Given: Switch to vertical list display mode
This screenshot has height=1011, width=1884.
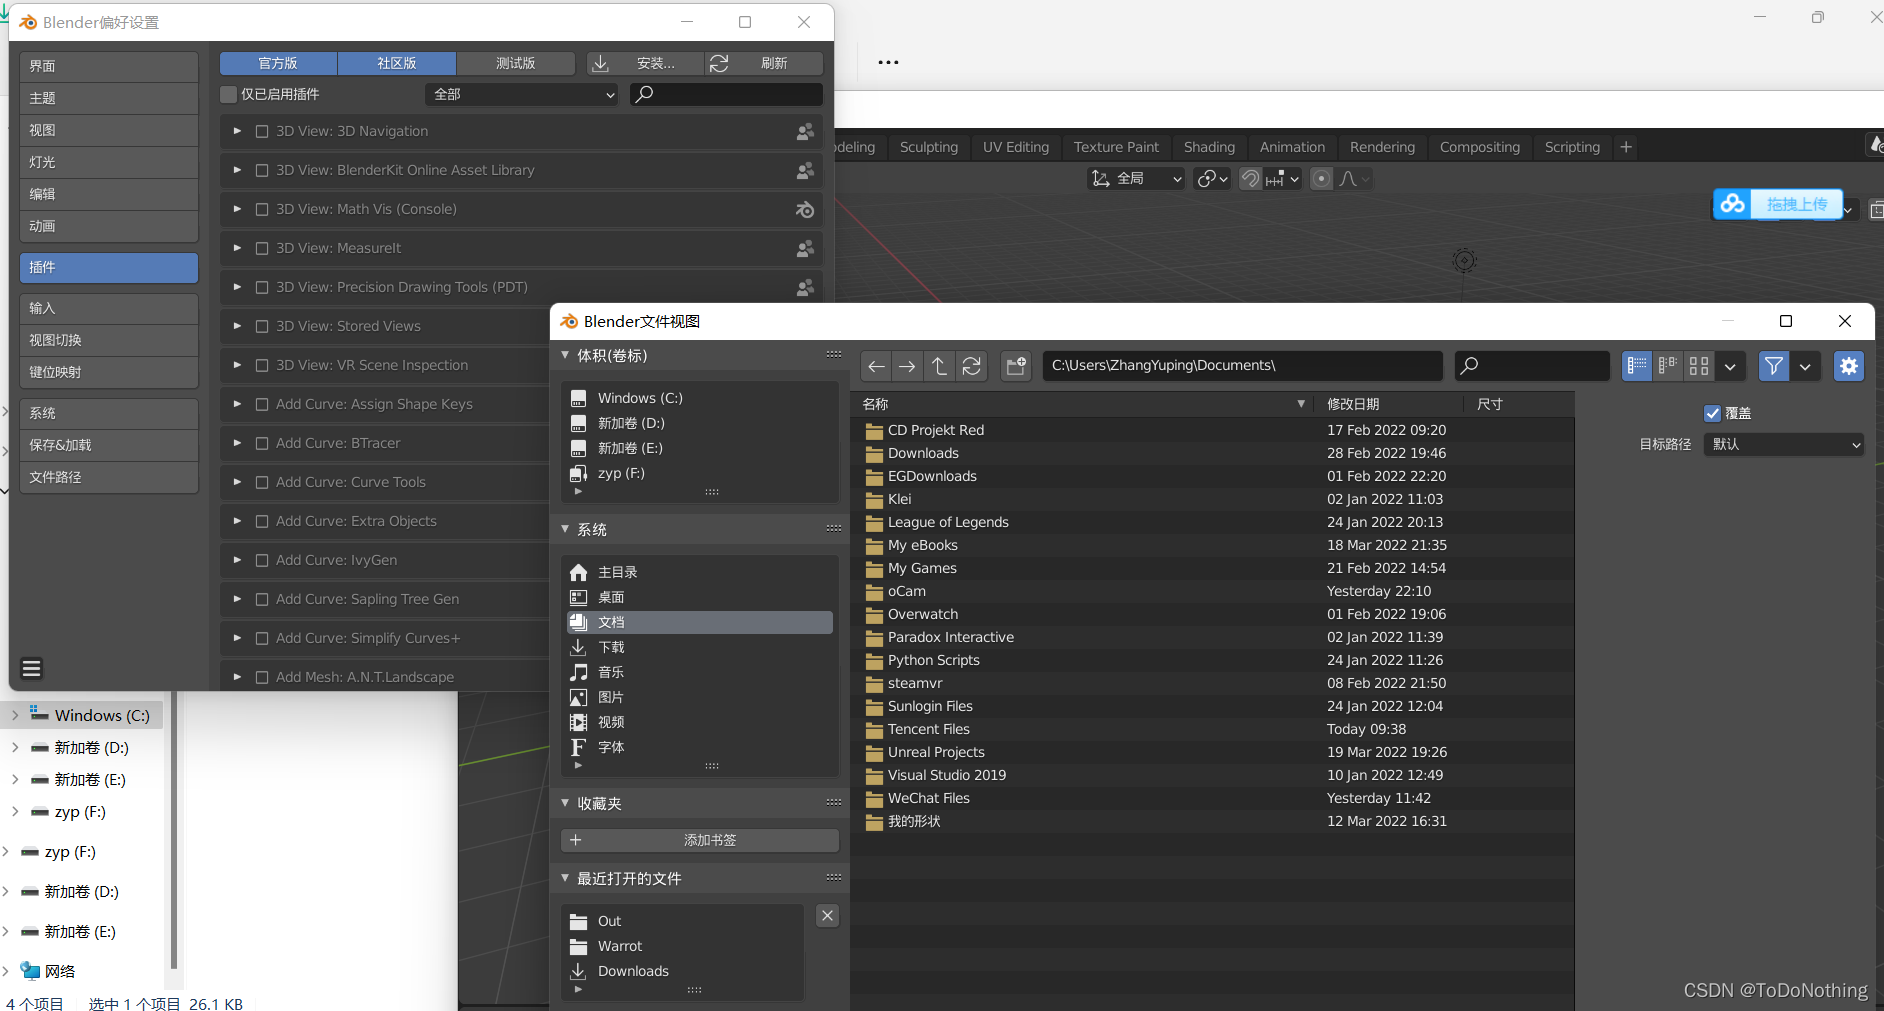Looking at the screenshot, I should pyautogui.click(x=1637, y=366).
